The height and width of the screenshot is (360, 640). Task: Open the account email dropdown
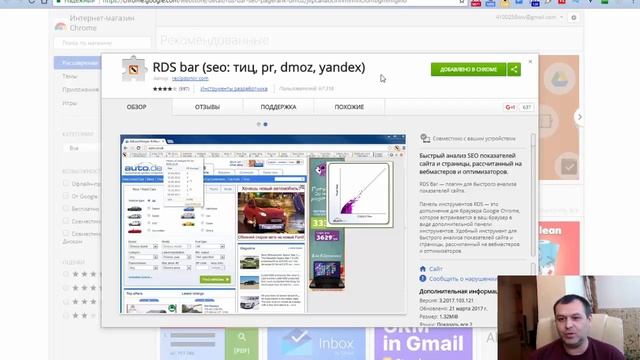pos(529,17)
